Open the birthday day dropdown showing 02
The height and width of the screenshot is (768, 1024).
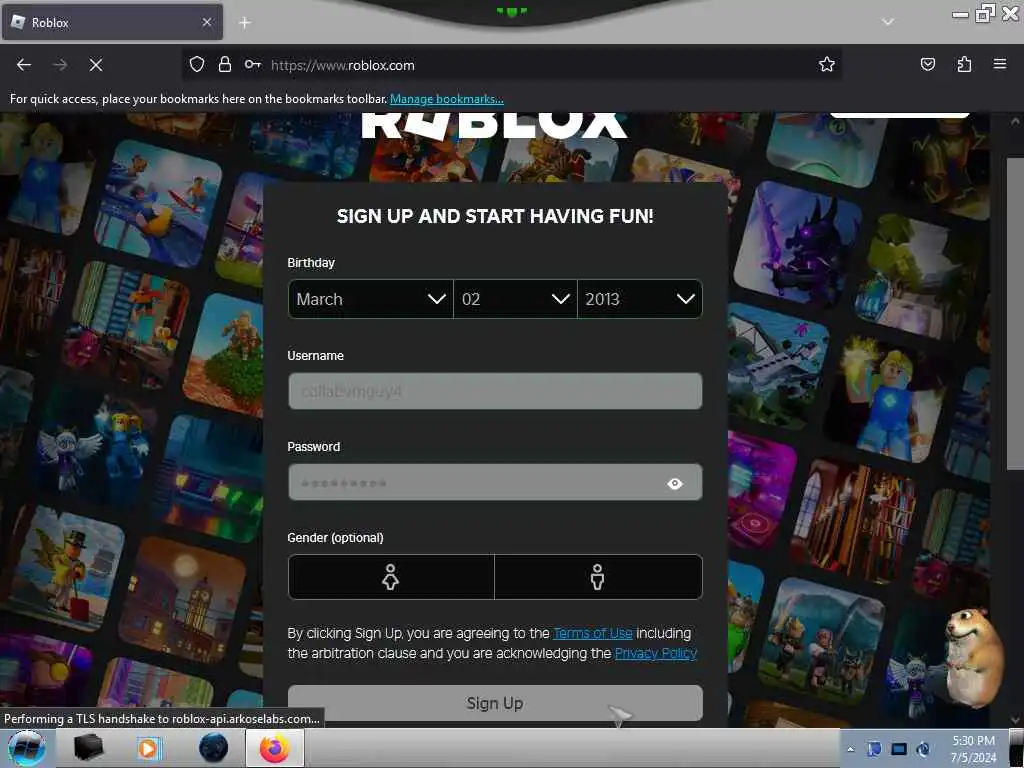515,299
